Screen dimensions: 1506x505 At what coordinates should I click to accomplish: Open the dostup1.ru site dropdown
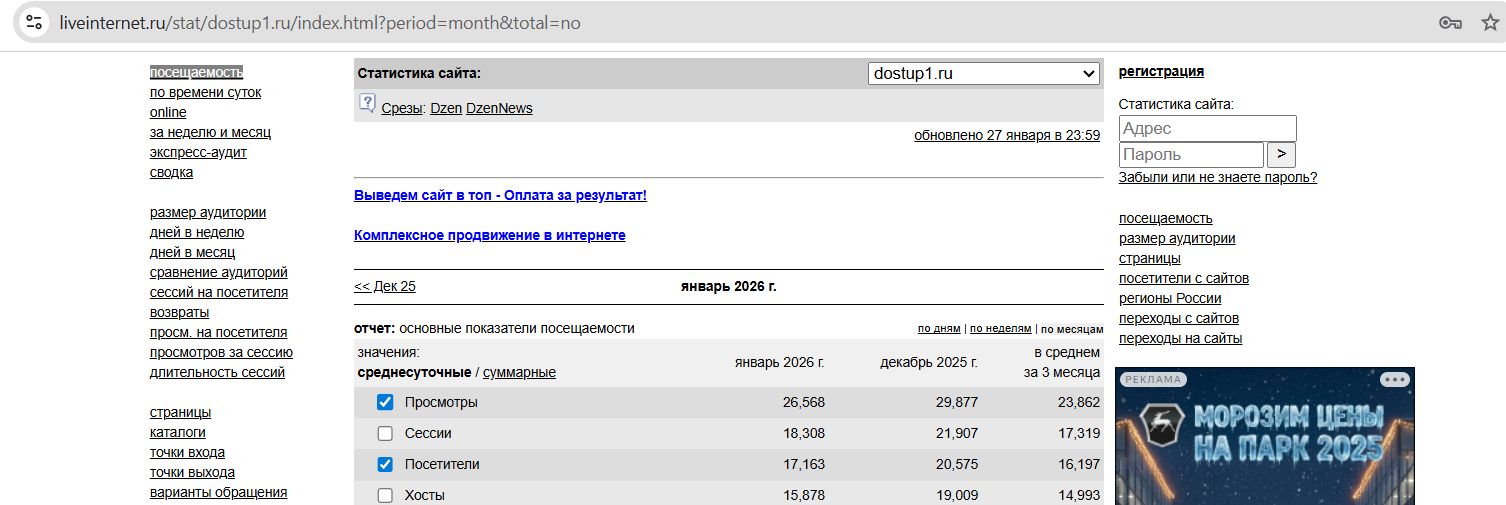984,74
